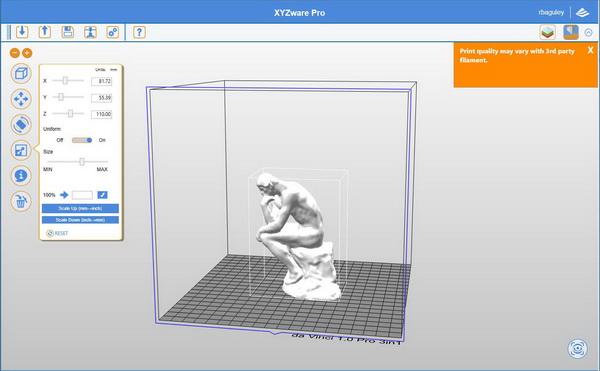Click the orange plus zoom button
Viewport: 600px width, 371px height.
27,53
